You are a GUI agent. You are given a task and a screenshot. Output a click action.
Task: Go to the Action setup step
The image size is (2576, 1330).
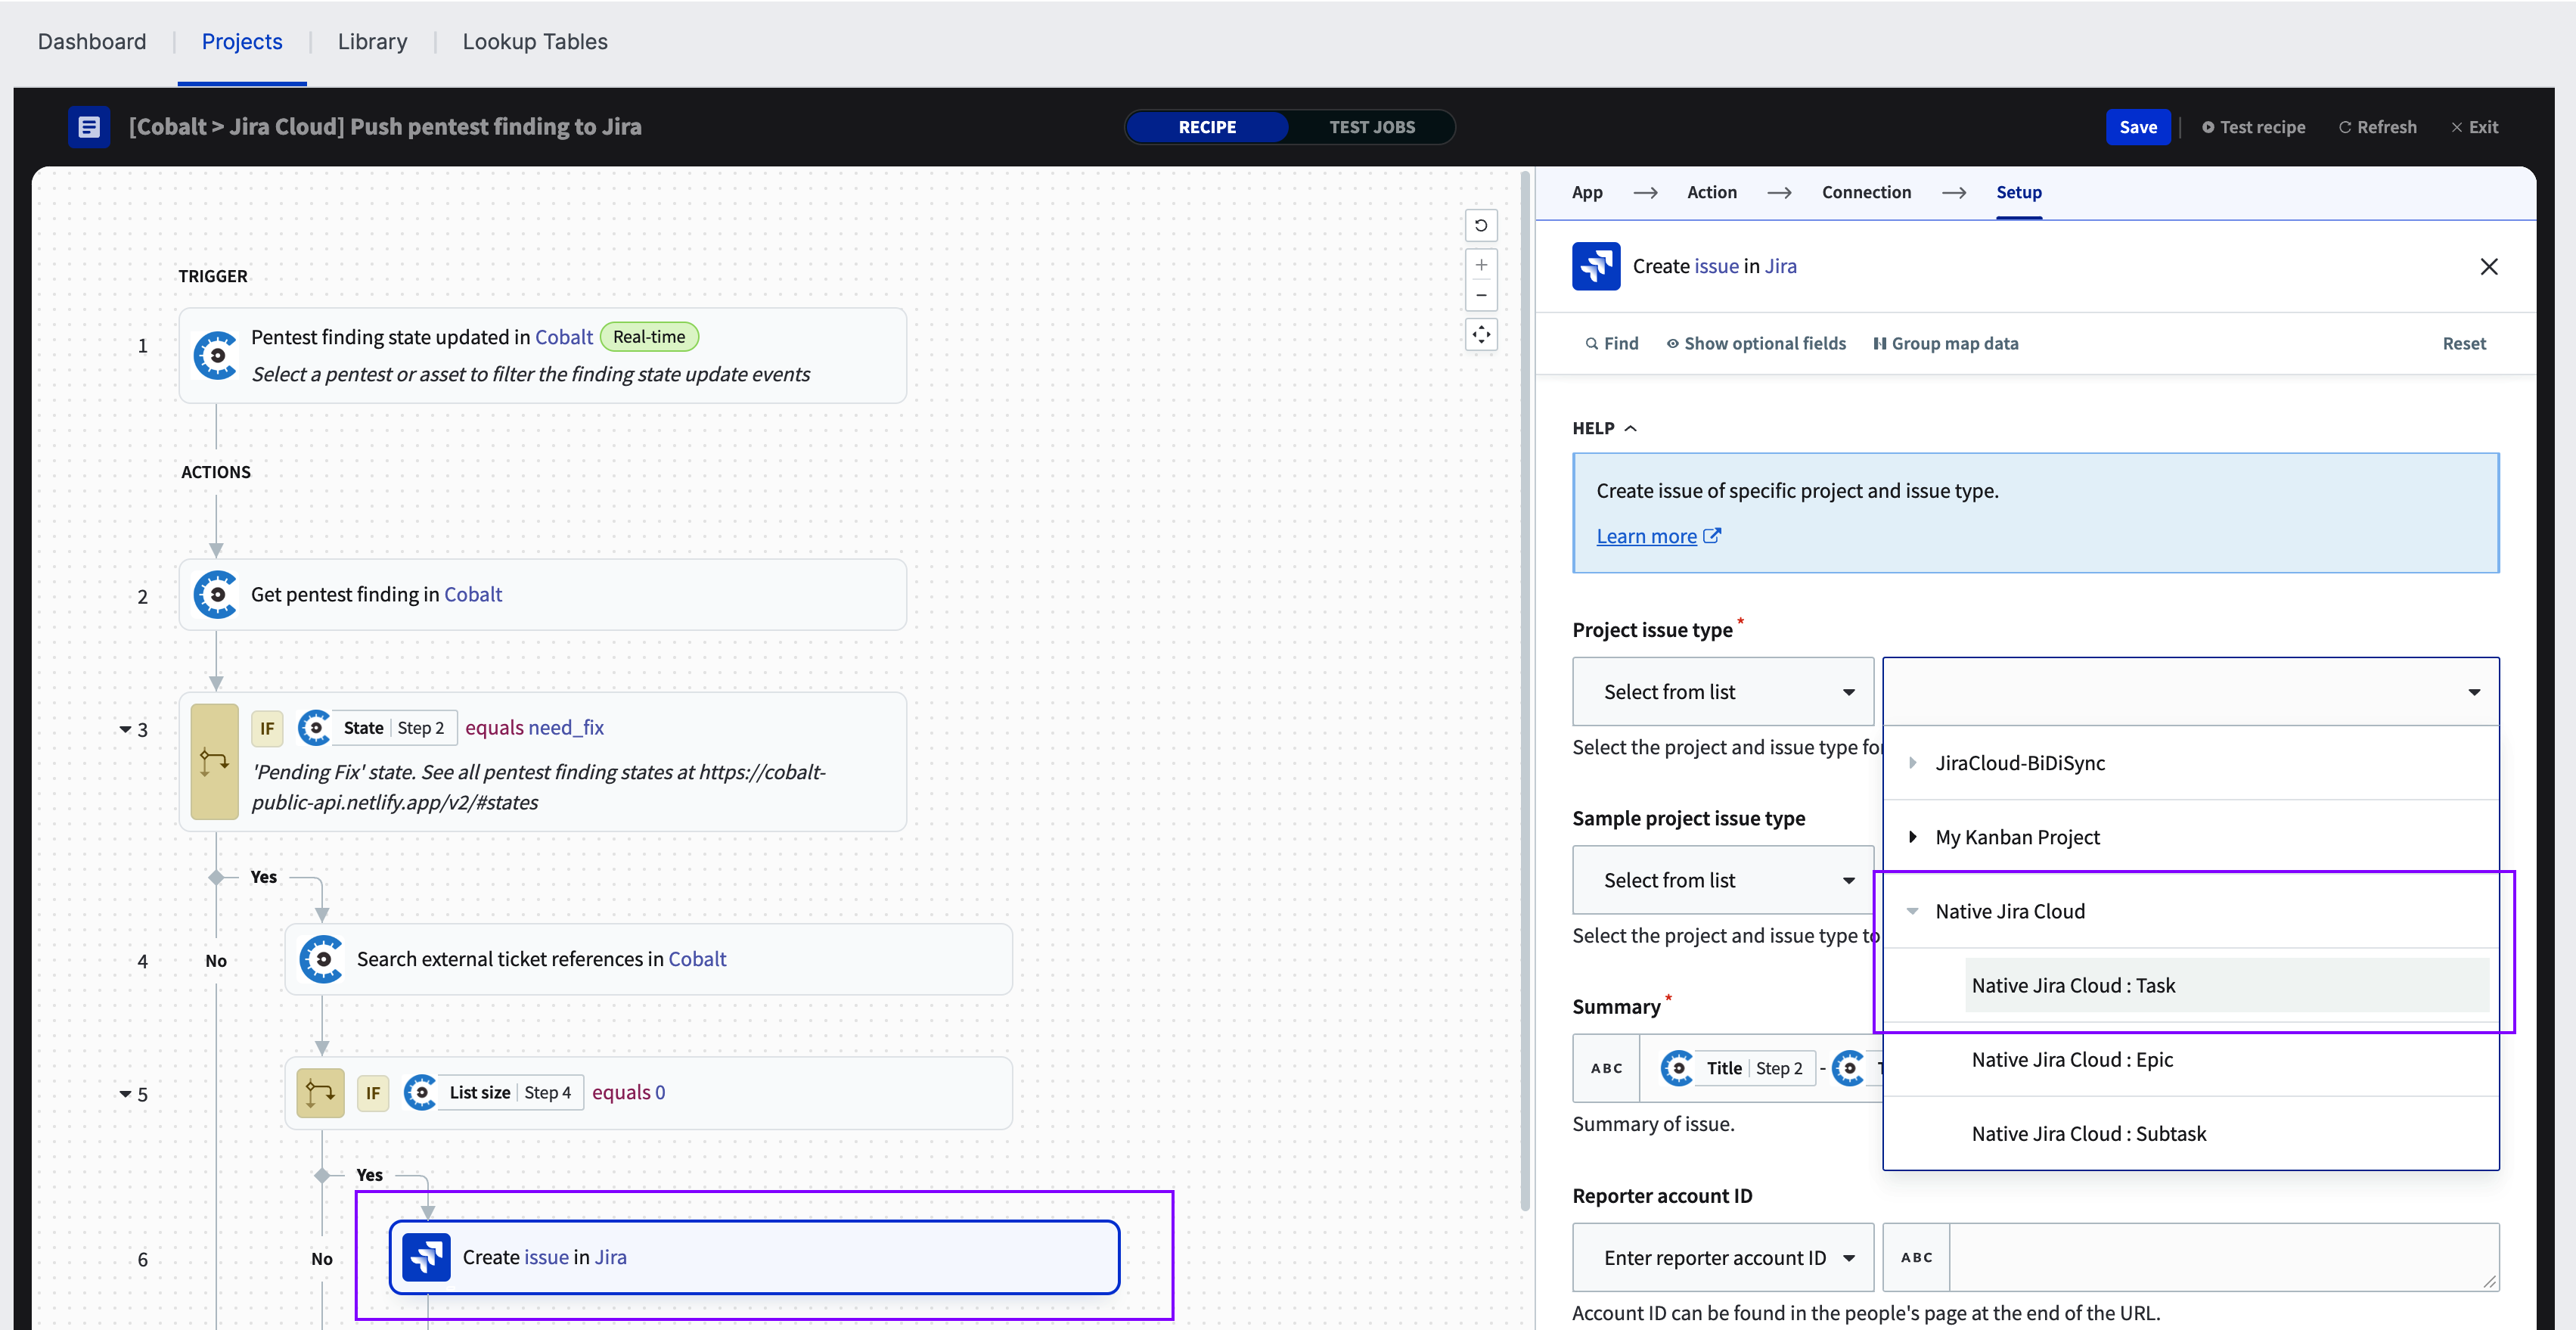pos(1712,192)
